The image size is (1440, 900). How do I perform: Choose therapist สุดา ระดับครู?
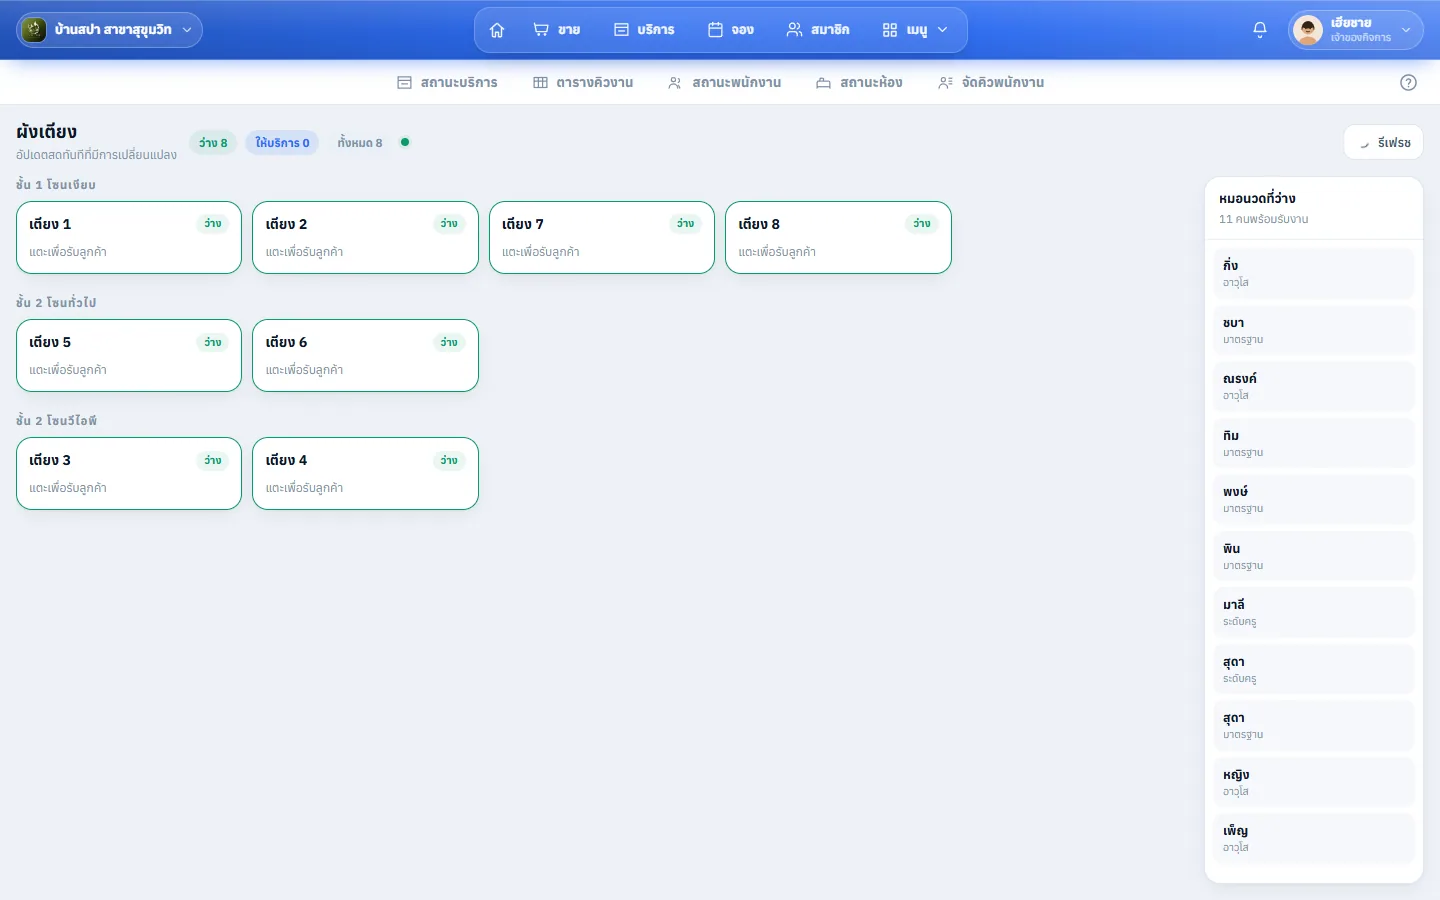1314,669
